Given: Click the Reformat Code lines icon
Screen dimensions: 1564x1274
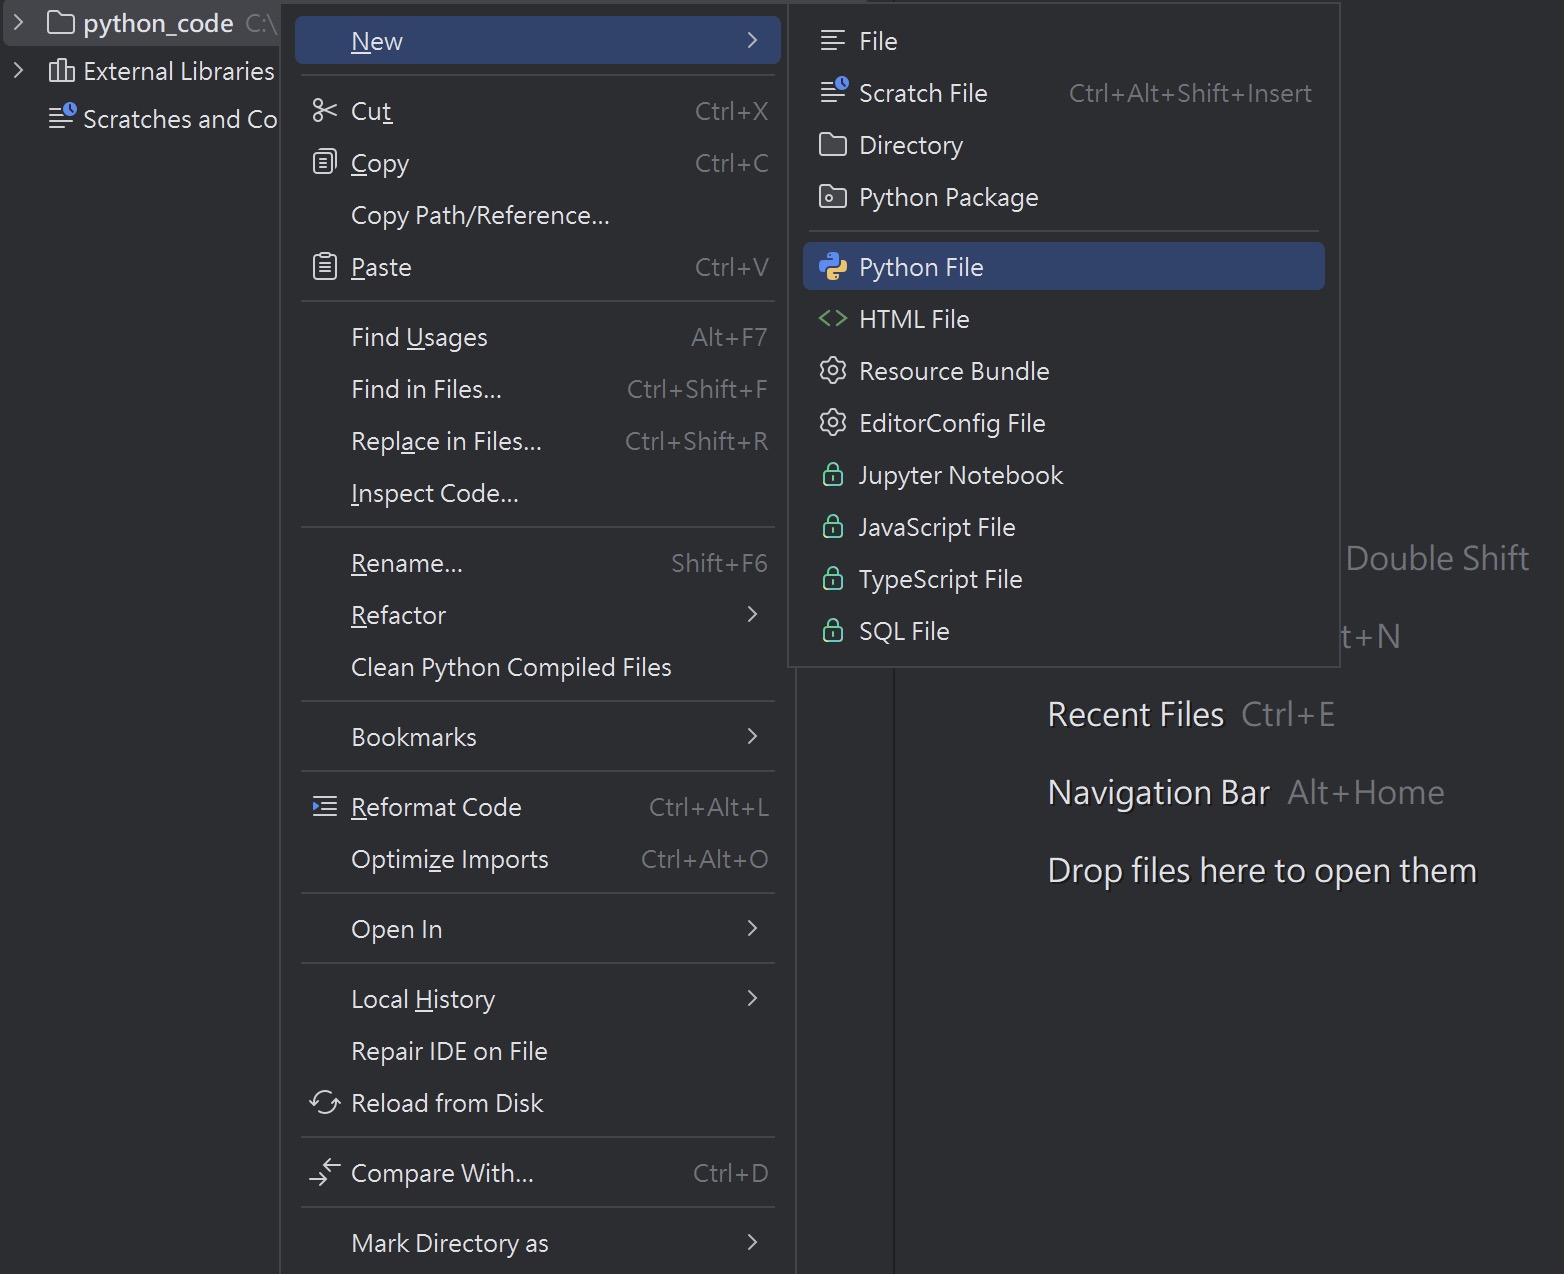Looking at the screenshot, I should pyautogui.click(x=324, y=806).
